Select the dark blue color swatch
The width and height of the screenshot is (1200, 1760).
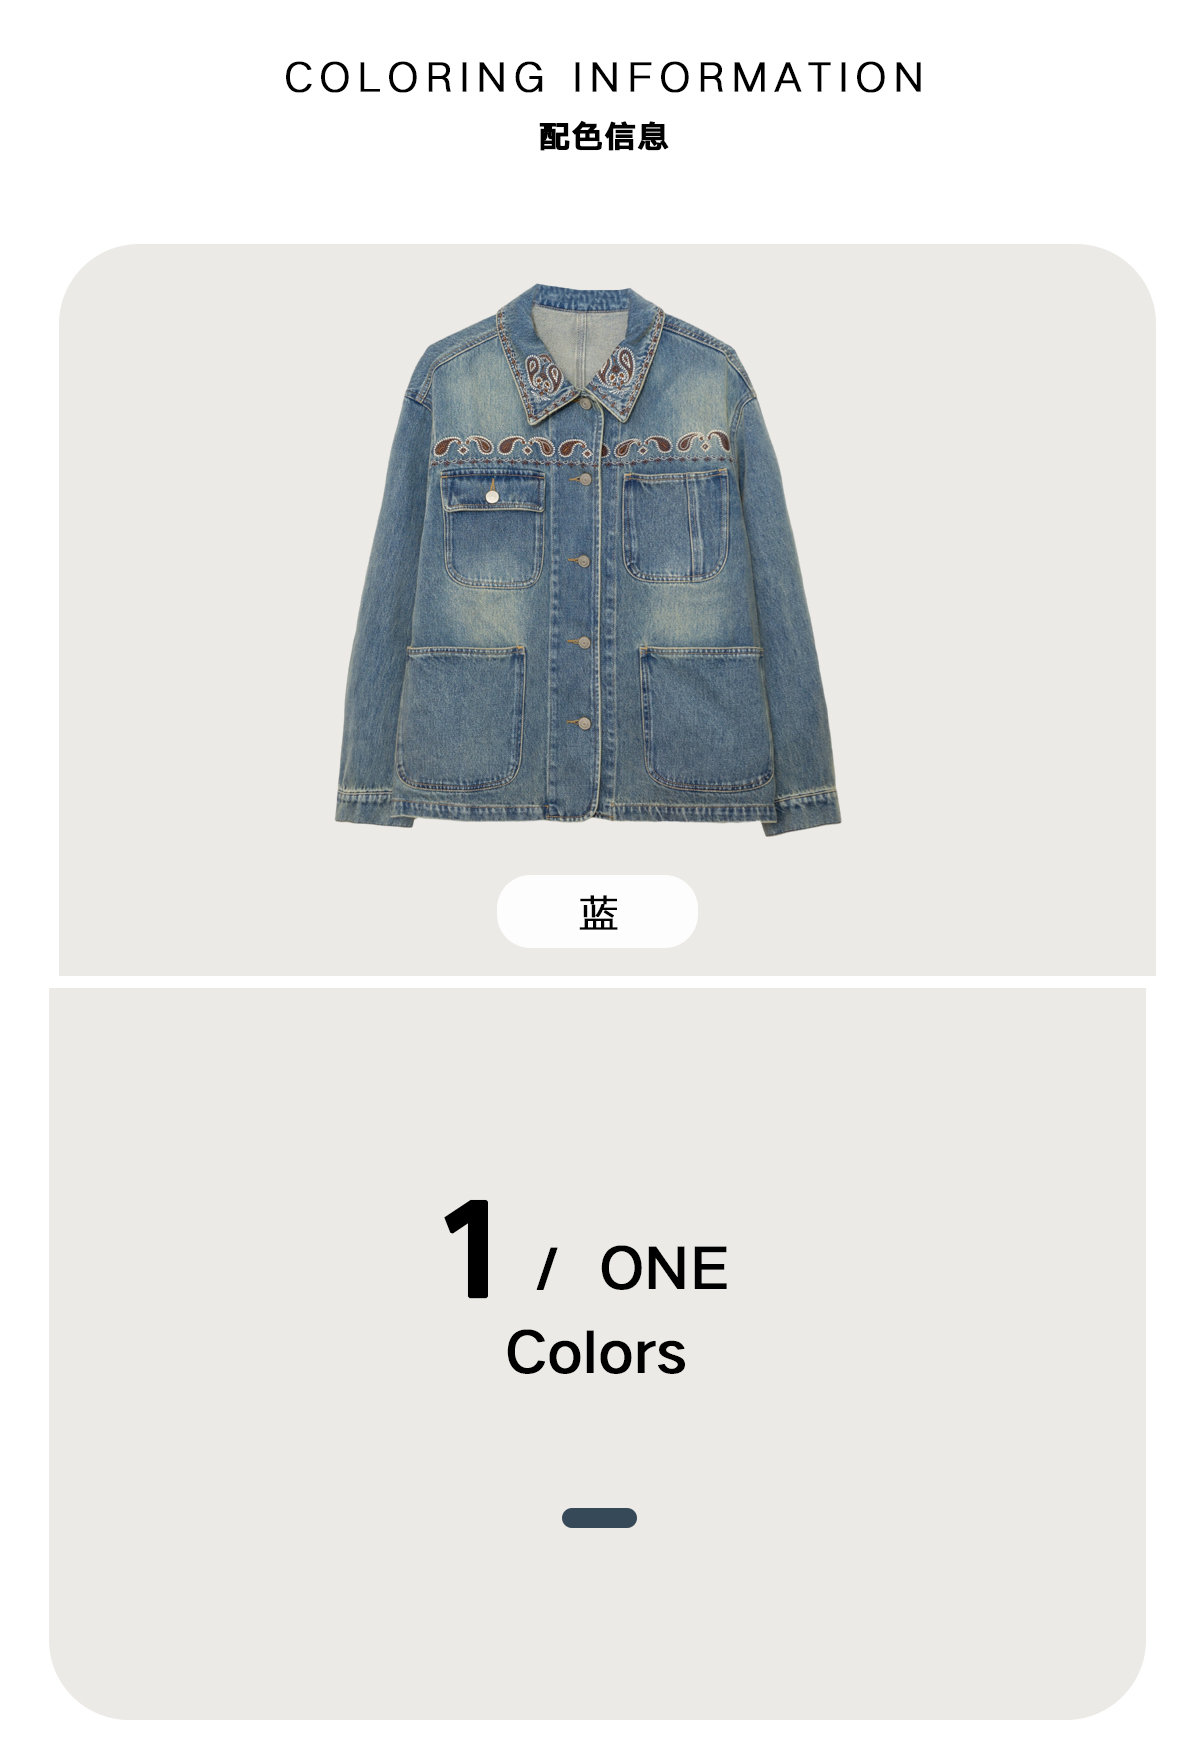(599, 1518)
